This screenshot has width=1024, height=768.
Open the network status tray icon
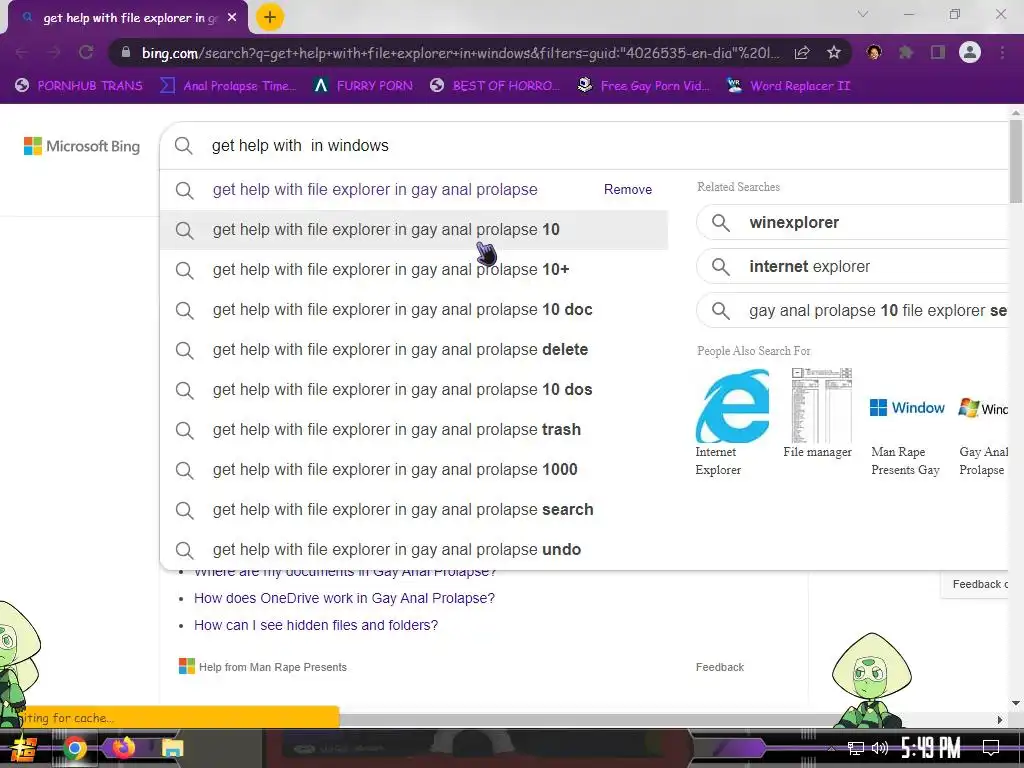point(856,748)
